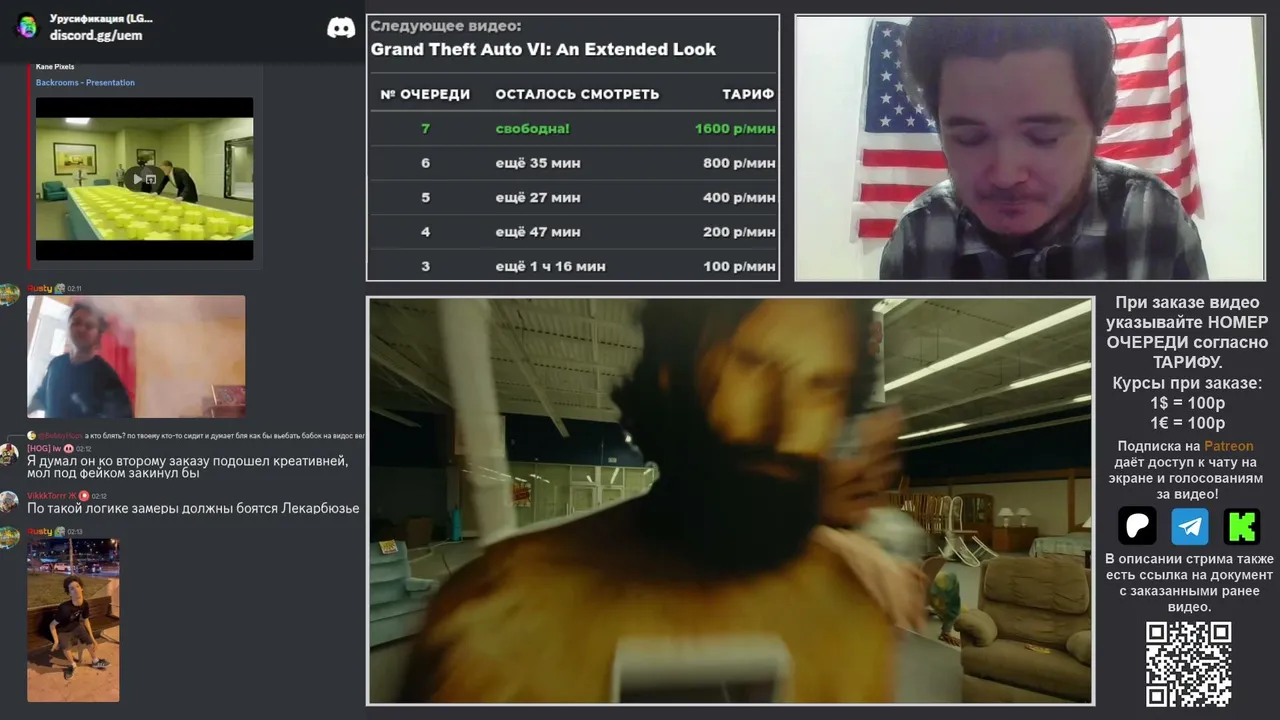Click the 'ТАРИФ' column header
The height and width of the screenshot is (720, 1280).
748,94
